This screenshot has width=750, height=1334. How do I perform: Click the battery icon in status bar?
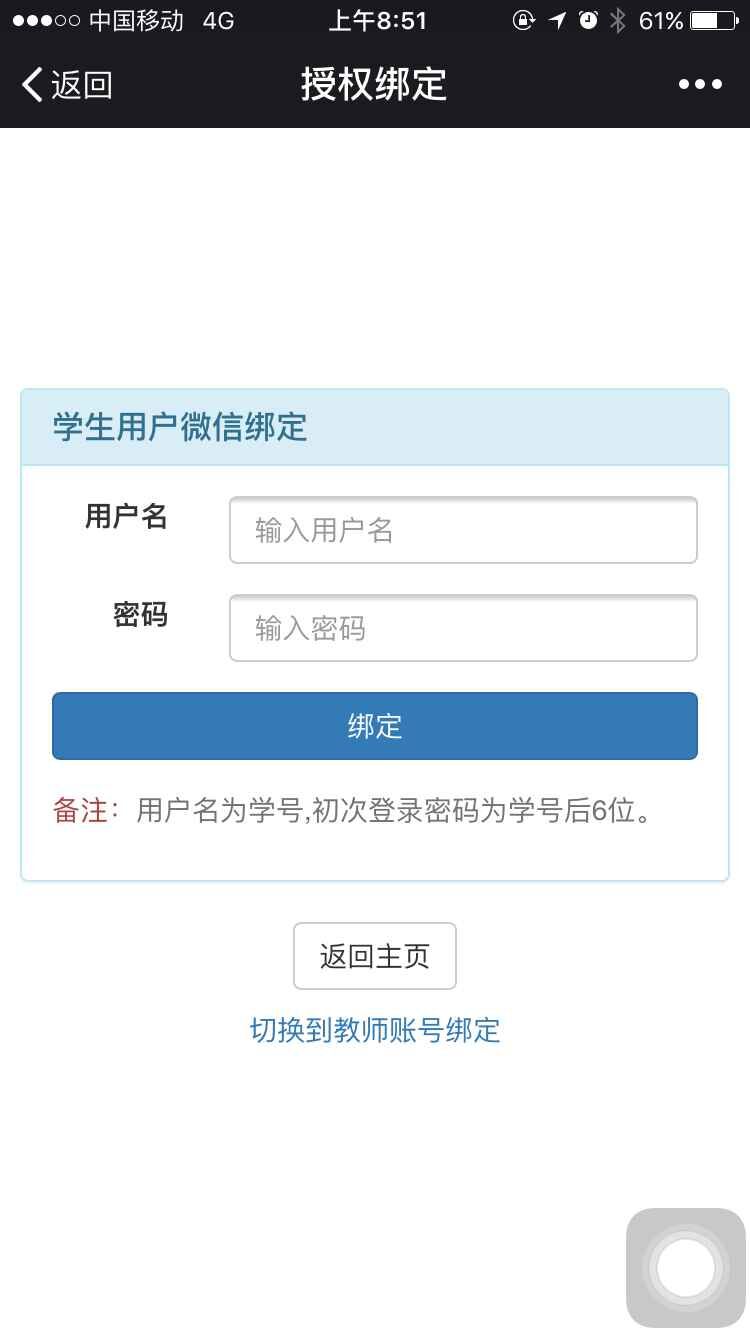[713, 21]
